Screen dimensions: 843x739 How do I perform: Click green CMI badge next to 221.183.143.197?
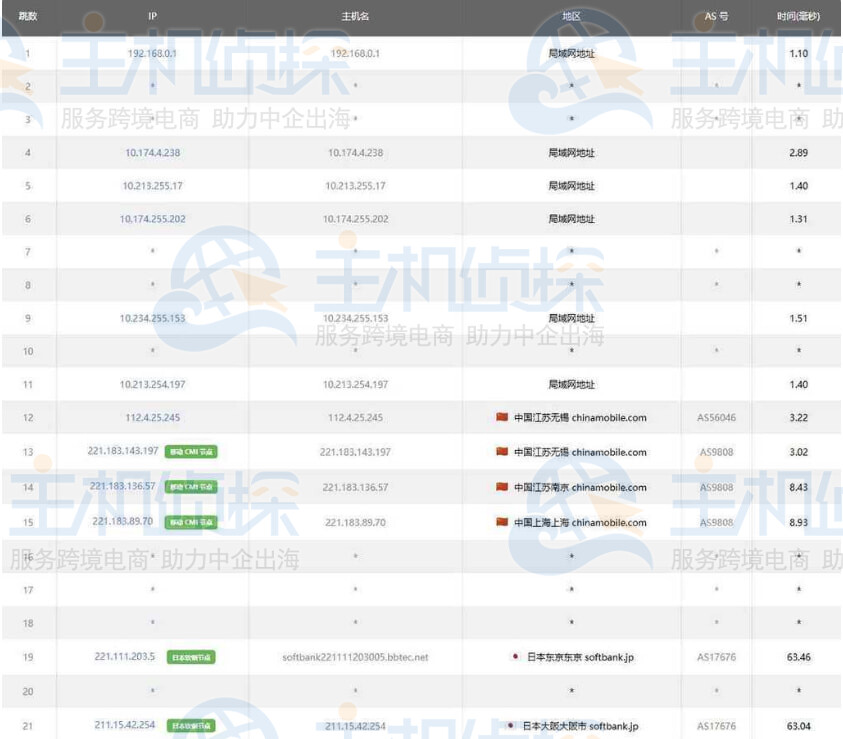pyautogui.click(x=191, y=452)
